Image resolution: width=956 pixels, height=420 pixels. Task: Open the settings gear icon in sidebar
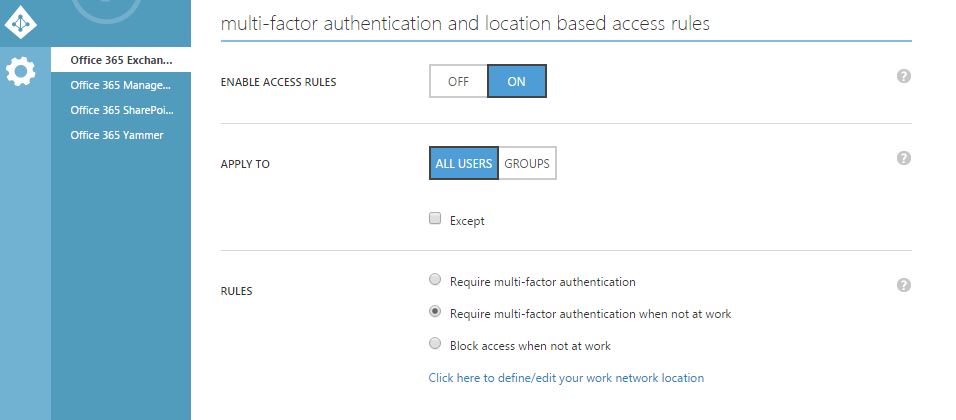point(21,71)
